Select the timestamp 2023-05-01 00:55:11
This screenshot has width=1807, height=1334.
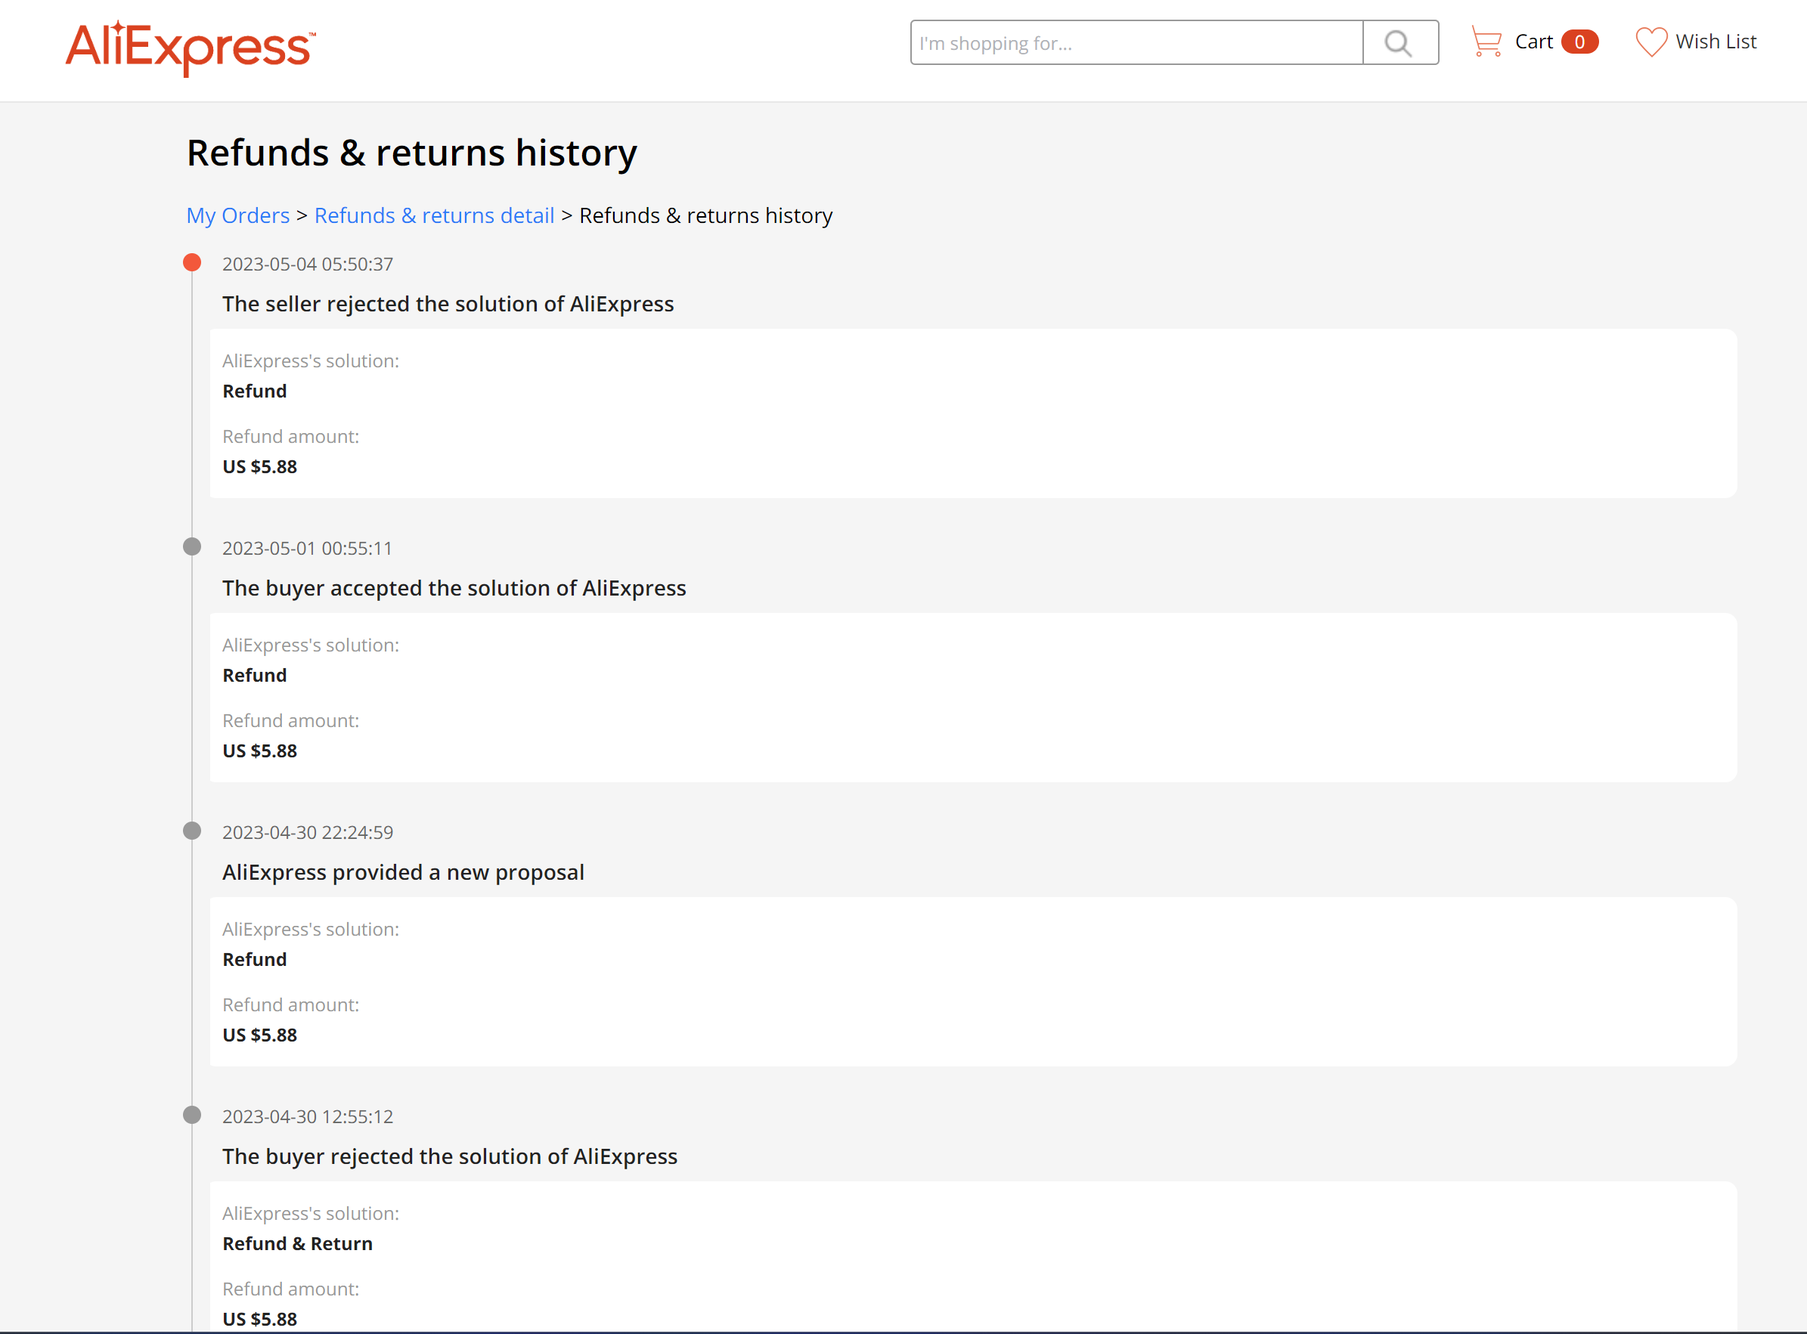click(307, 548)
